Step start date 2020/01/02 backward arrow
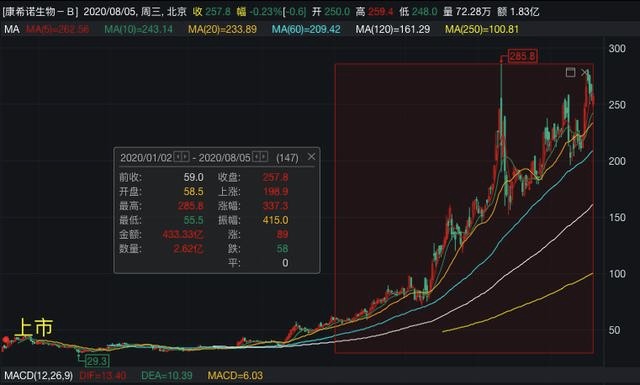Image resolution: width=640 pixels, height=385 pixels. (178, 156)
